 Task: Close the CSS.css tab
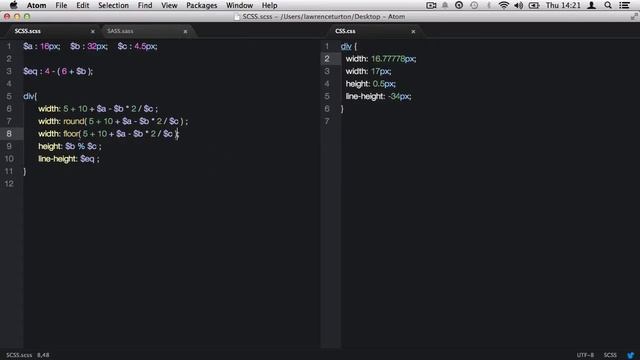pos(413,31)
